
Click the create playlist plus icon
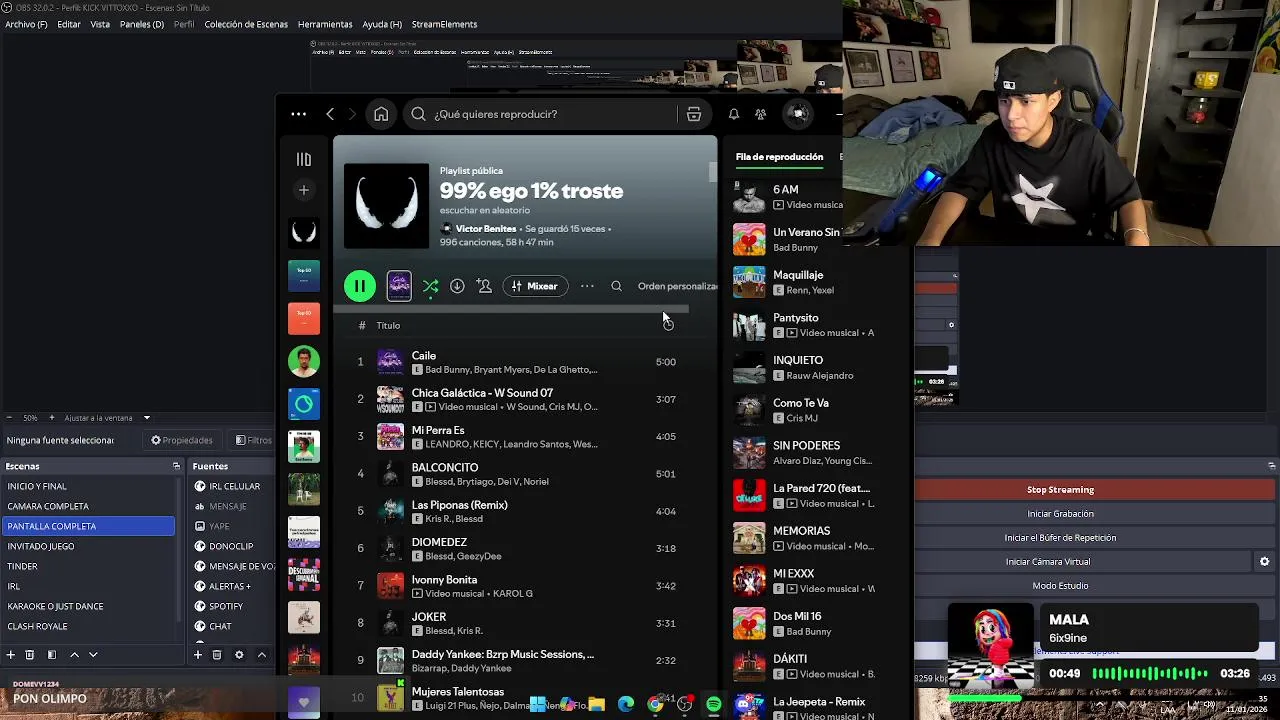click(304, 190)
